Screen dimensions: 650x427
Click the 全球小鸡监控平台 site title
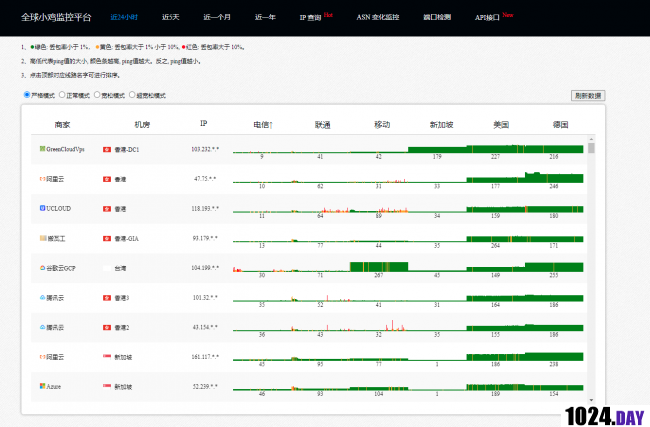click(56, 17)
